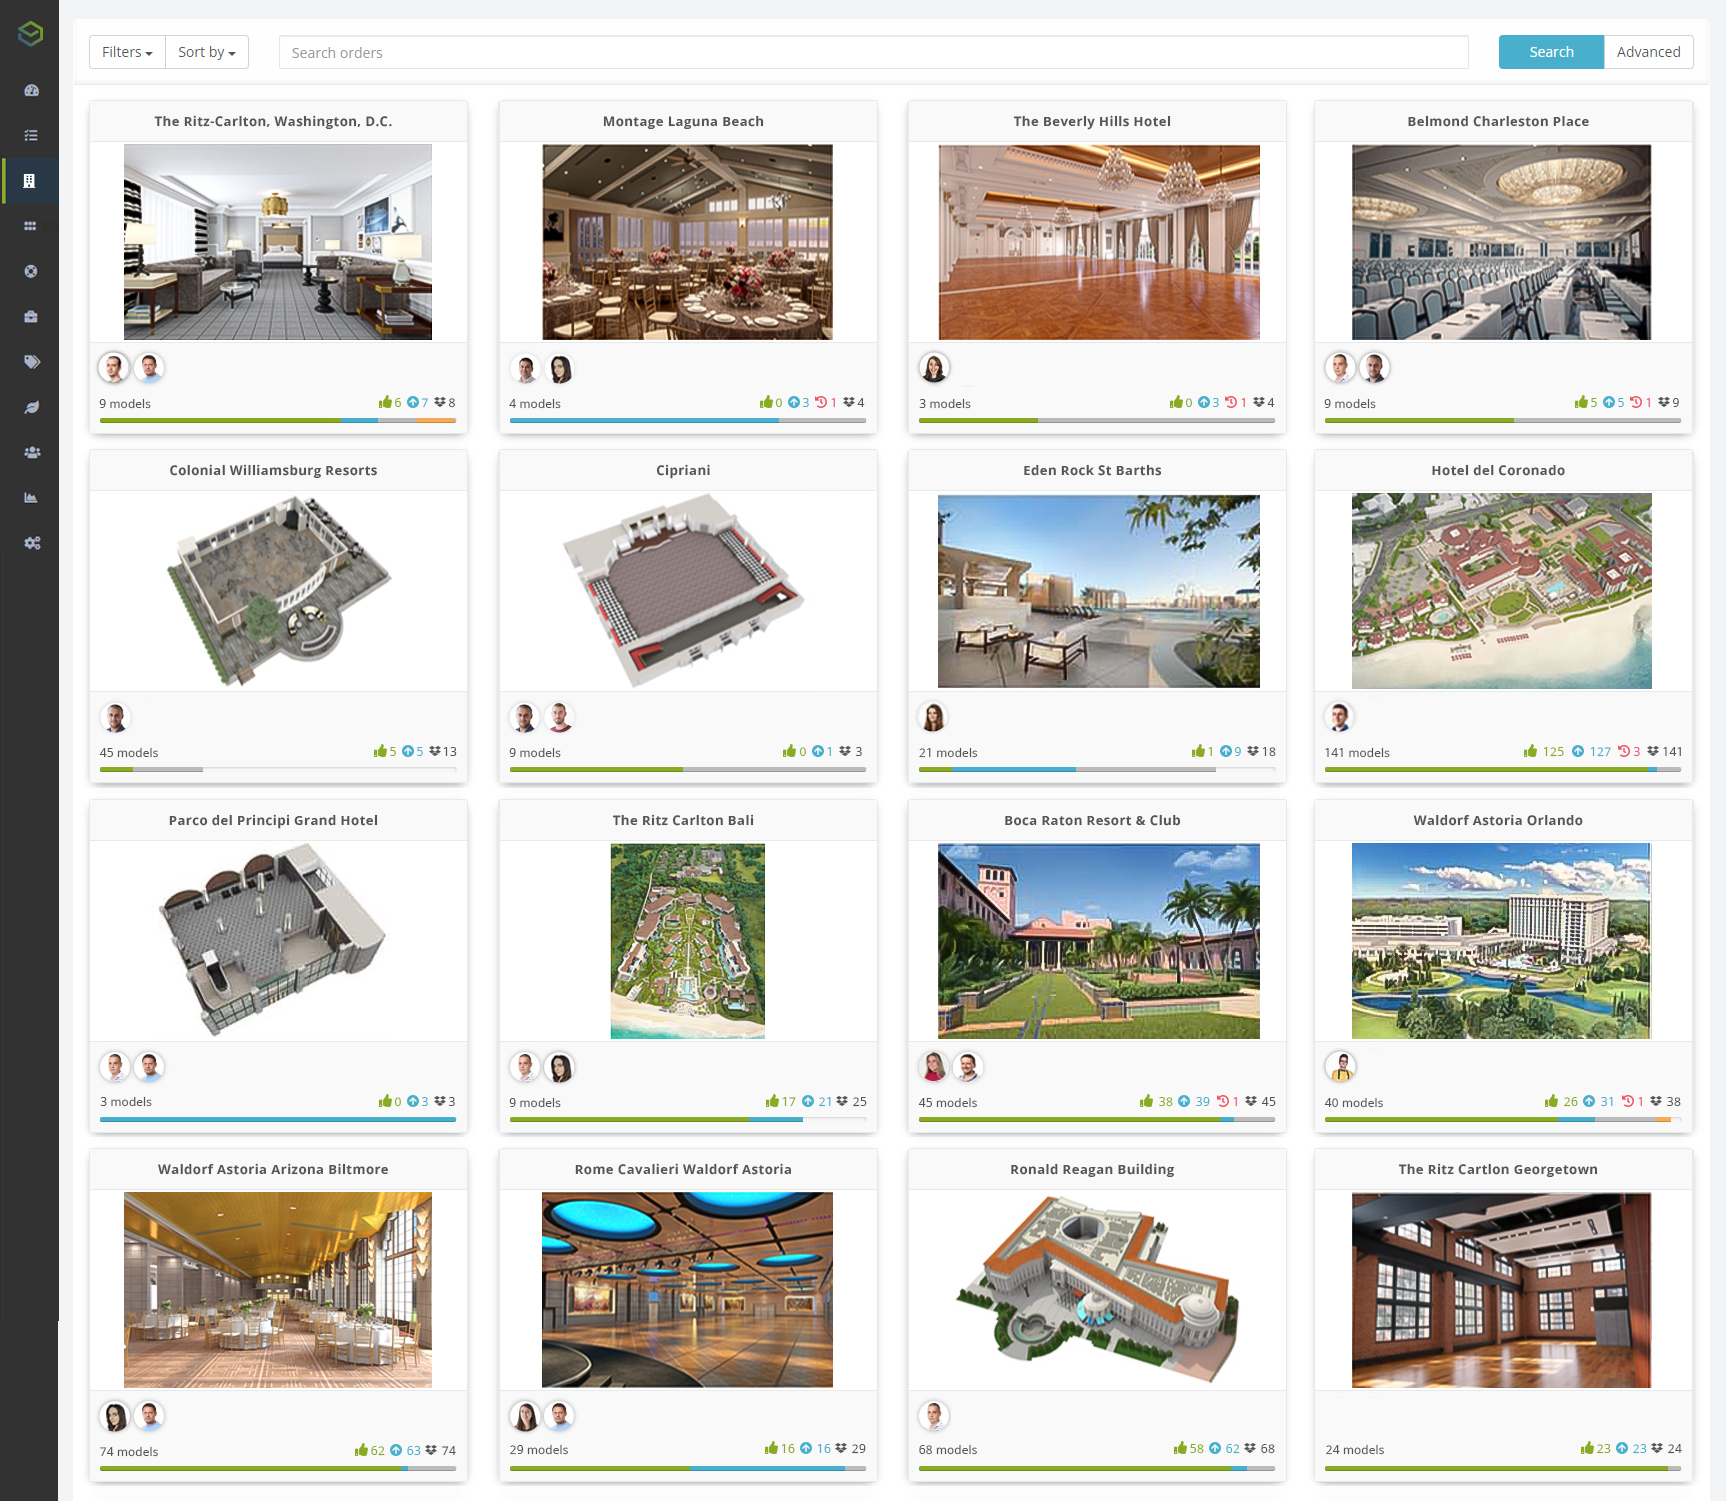Click thumbs-up icon on Belmond Charleston Place card
1726x1501 pixels.
1581,402
